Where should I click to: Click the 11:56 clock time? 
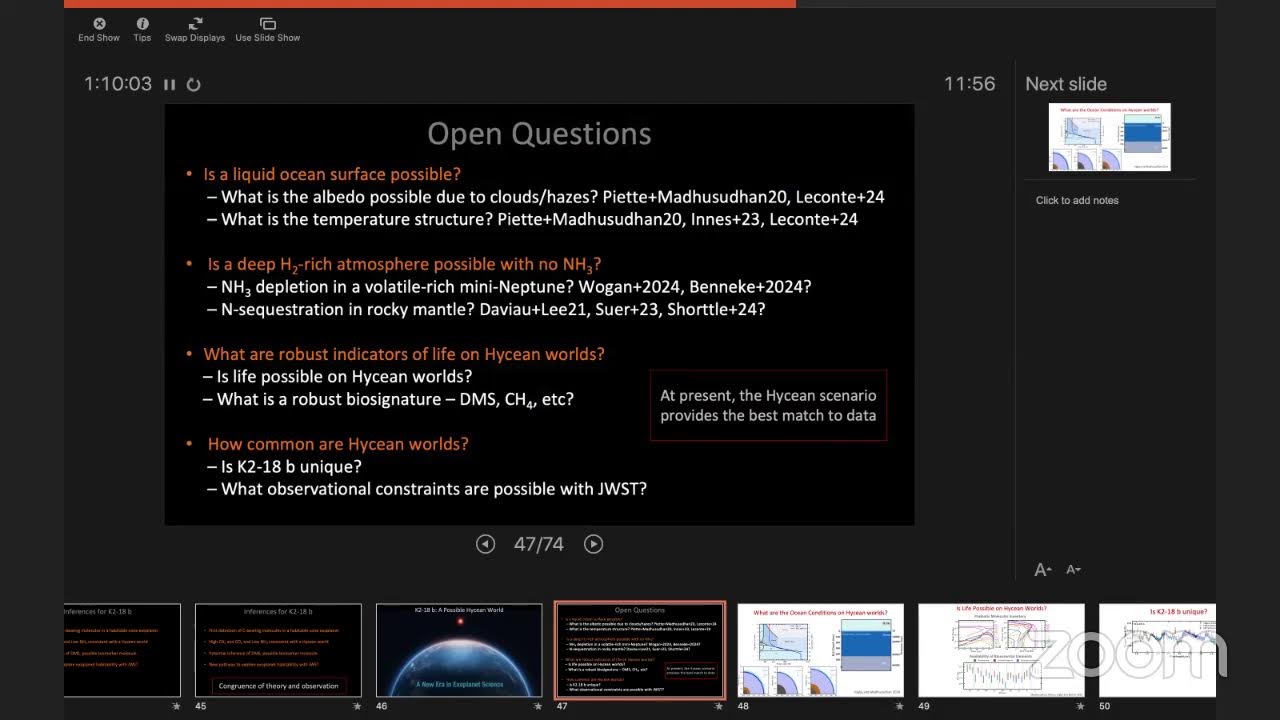pyautogui.click(x=970, y=84)
